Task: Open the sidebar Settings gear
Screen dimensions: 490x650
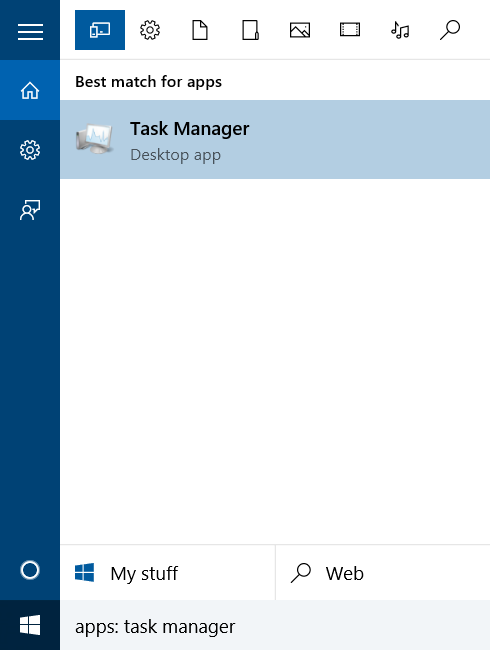Action: pyautogui.click(x=30, y=150)
